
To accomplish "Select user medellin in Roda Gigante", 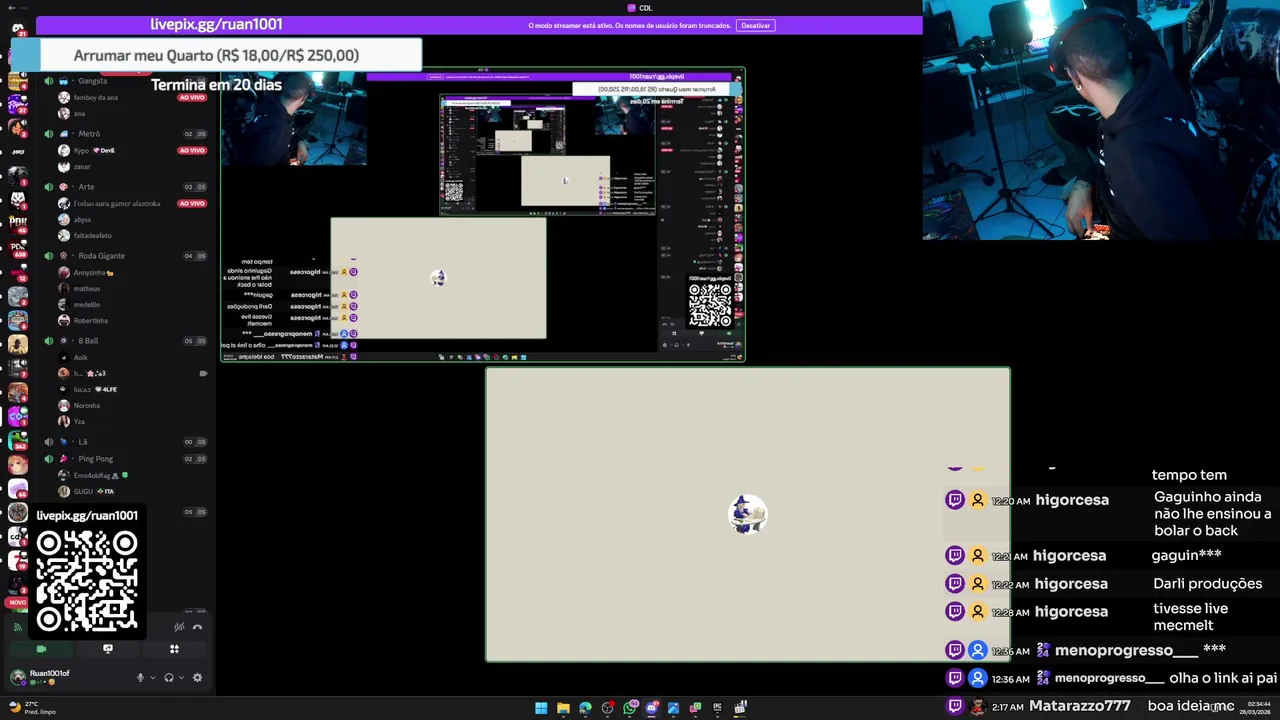I will (x=80, y=304).
